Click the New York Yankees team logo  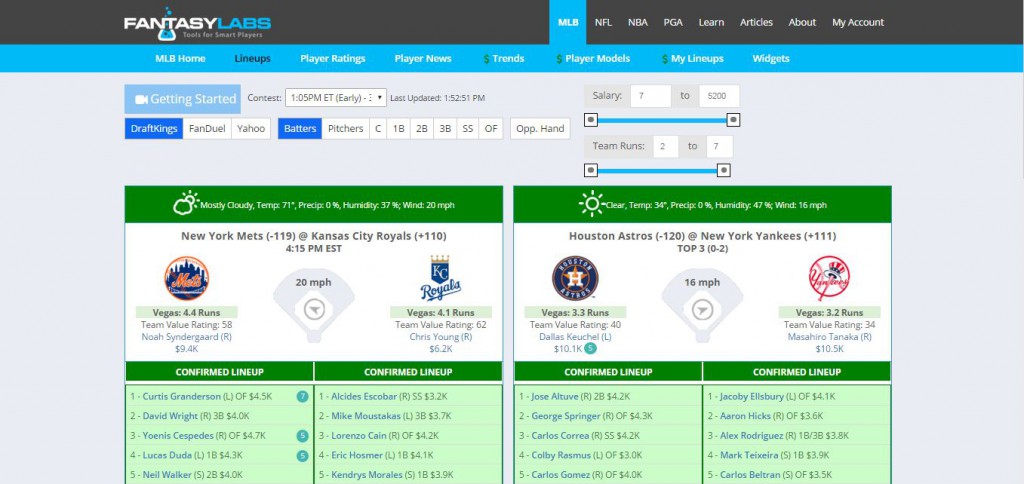[829, 278]
